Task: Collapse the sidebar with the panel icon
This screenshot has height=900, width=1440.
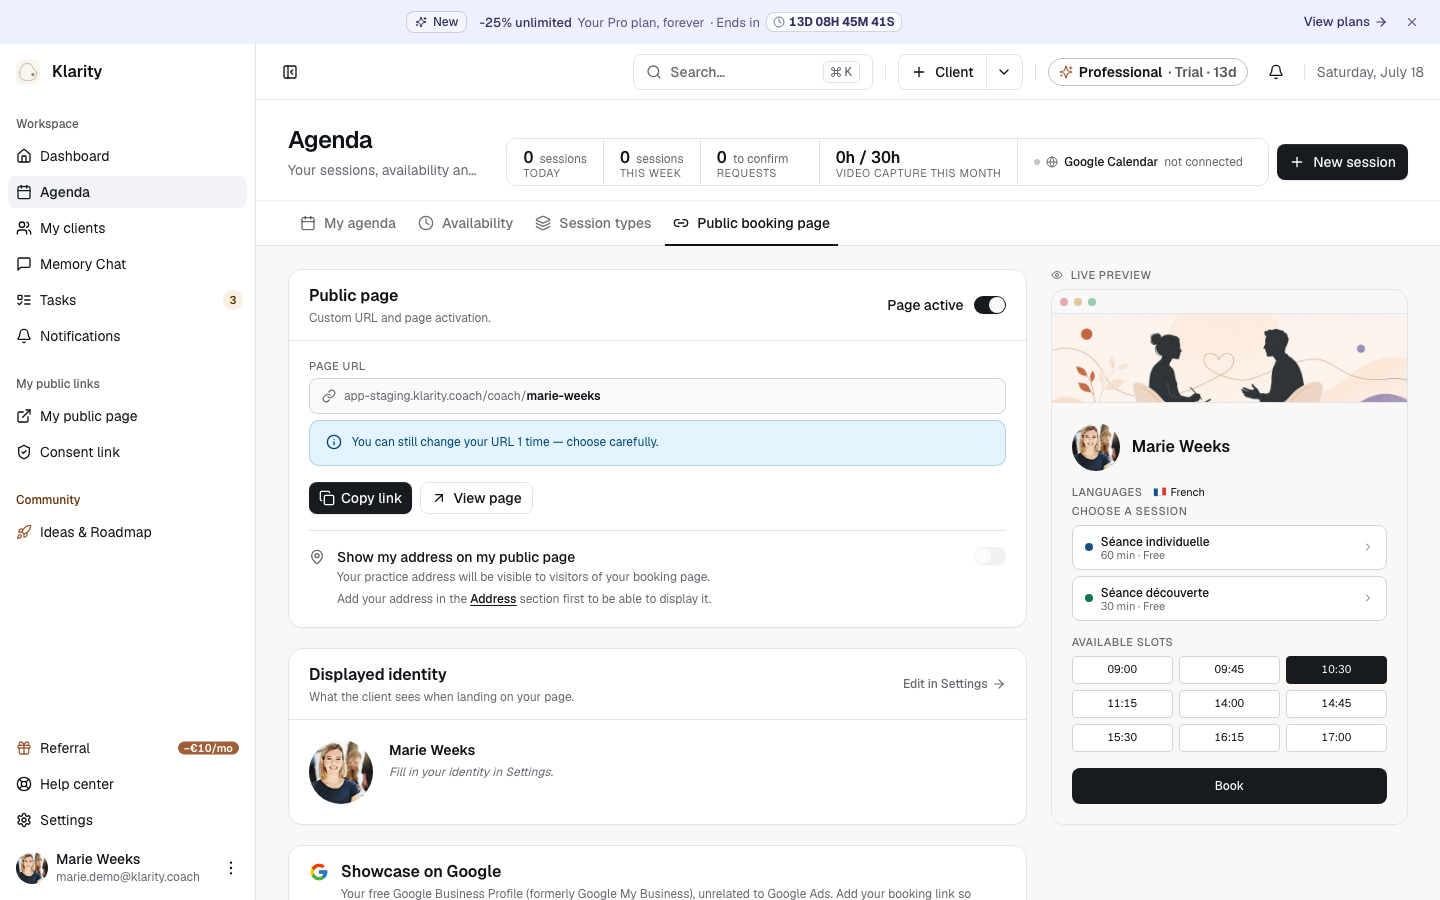Action: [x=290, y=72]
